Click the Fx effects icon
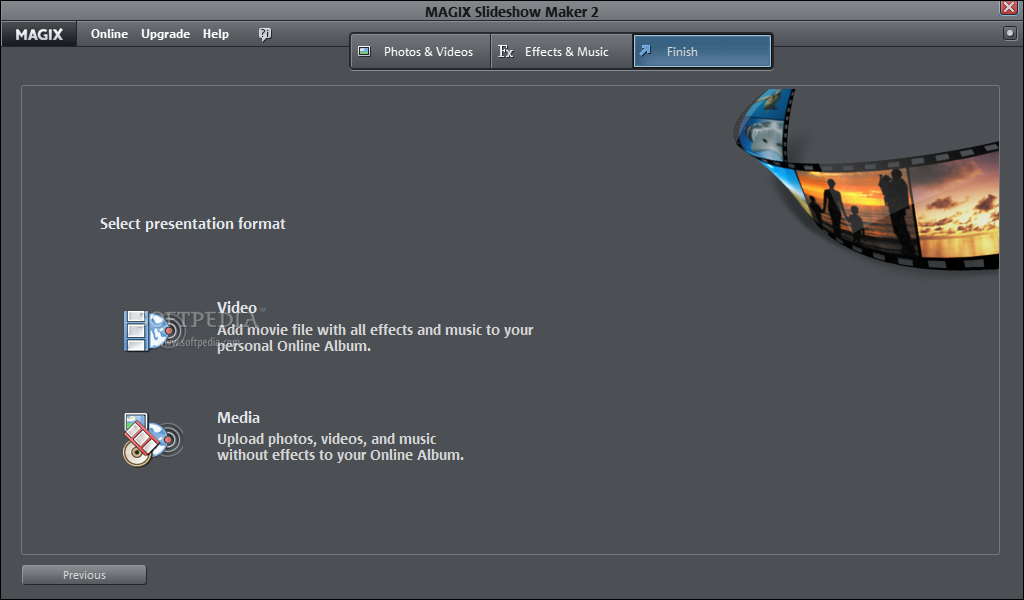 (505, 52)
